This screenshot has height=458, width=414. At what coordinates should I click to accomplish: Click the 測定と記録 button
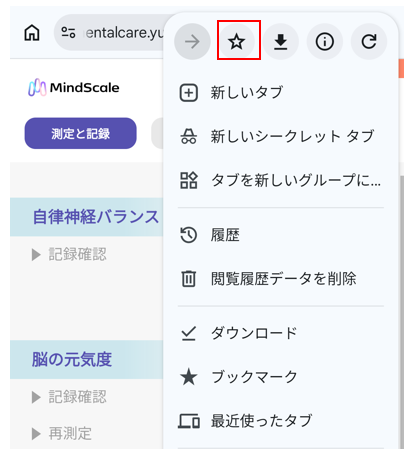point(81,133)
